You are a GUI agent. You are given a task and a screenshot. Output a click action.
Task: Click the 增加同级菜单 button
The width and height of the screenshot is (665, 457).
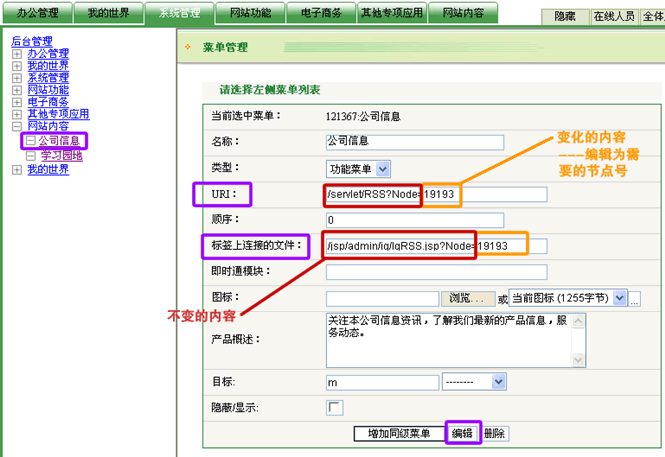click(x=399, y=433)
